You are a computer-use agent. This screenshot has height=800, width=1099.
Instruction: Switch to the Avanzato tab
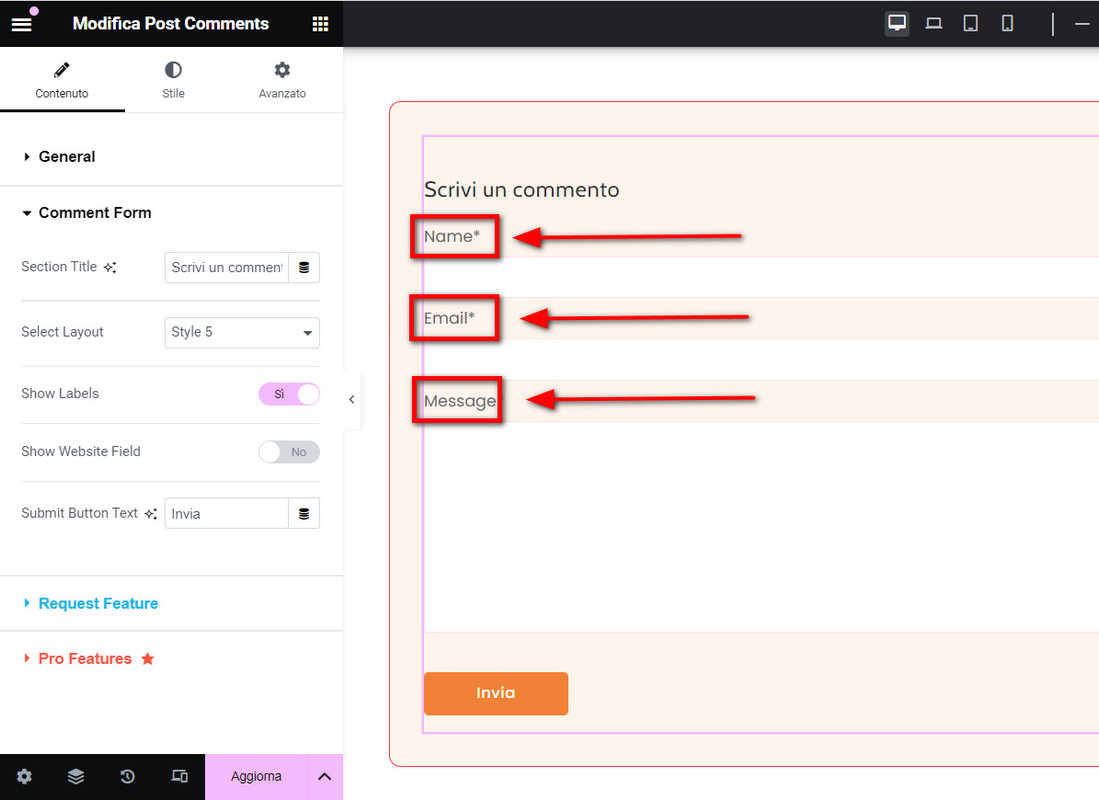coord(282,81)
